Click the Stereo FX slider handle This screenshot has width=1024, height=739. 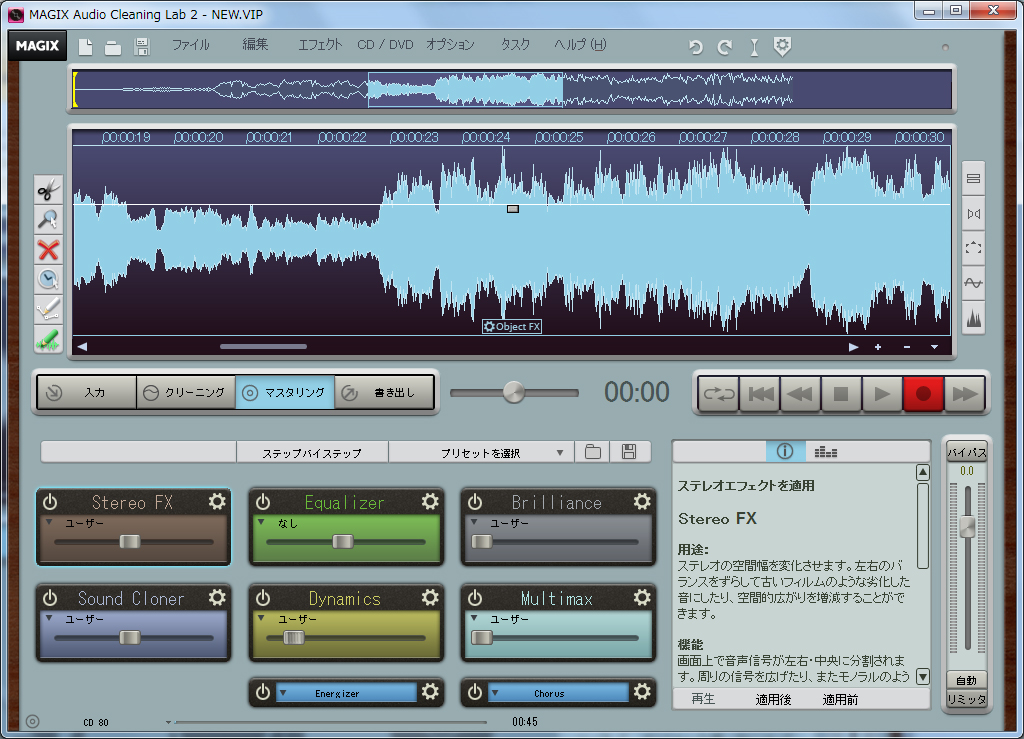pyautogui.click(x=130, y=541)
